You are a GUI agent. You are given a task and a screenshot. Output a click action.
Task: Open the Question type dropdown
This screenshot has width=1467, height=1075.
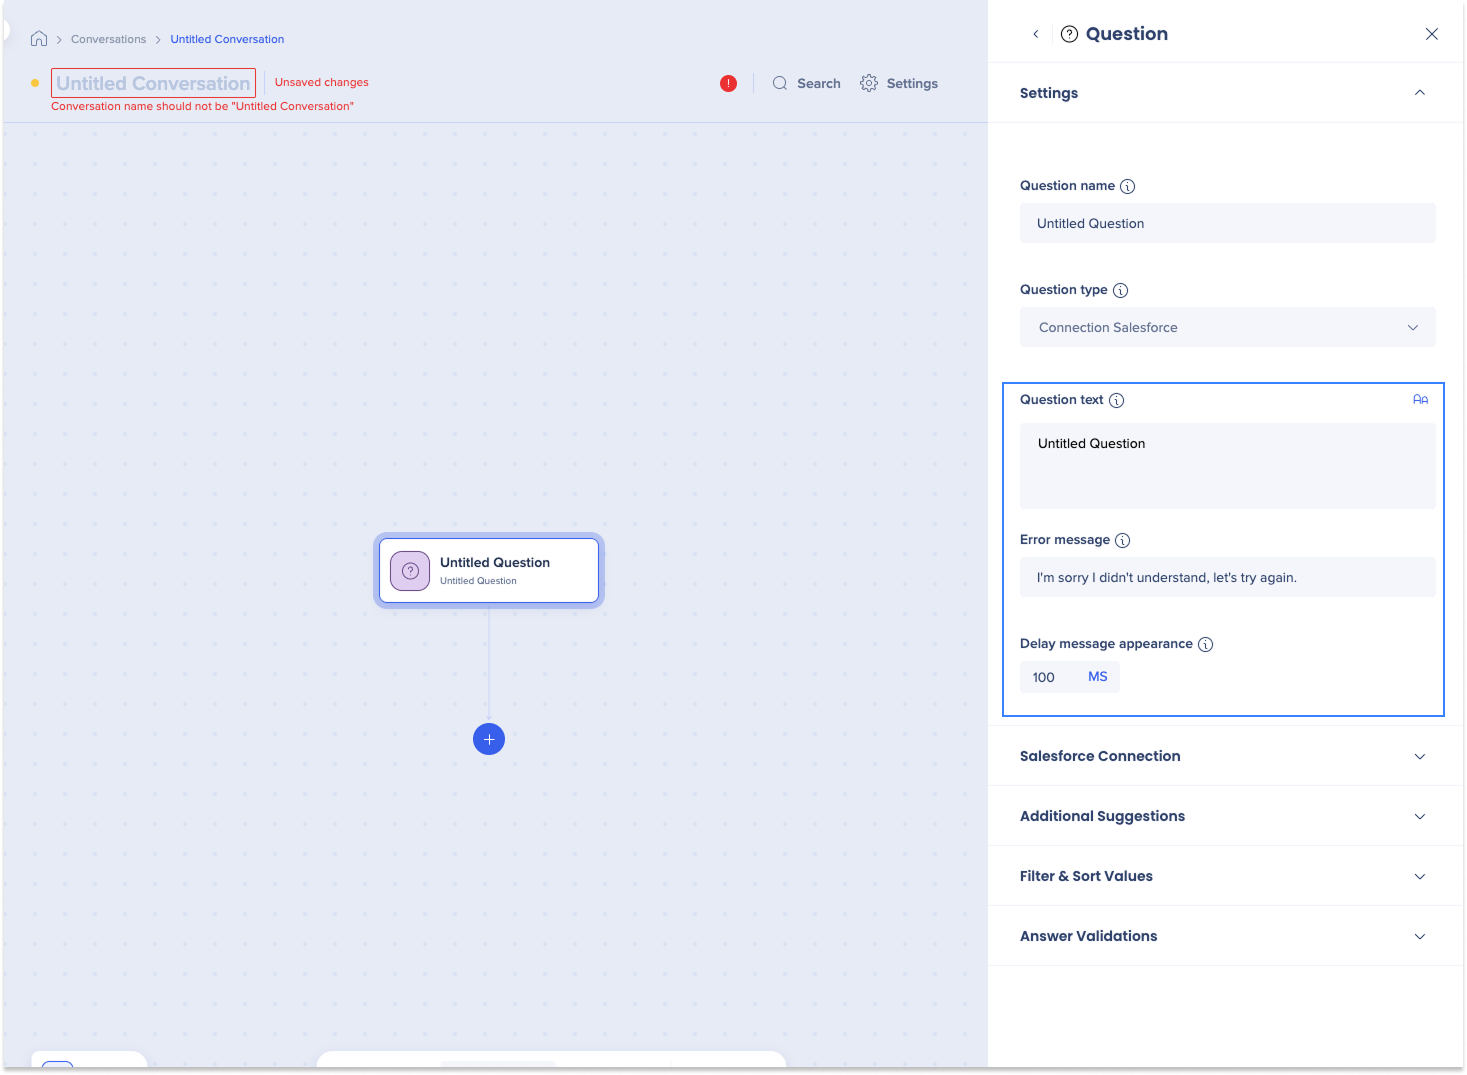tap(1227, 327)
